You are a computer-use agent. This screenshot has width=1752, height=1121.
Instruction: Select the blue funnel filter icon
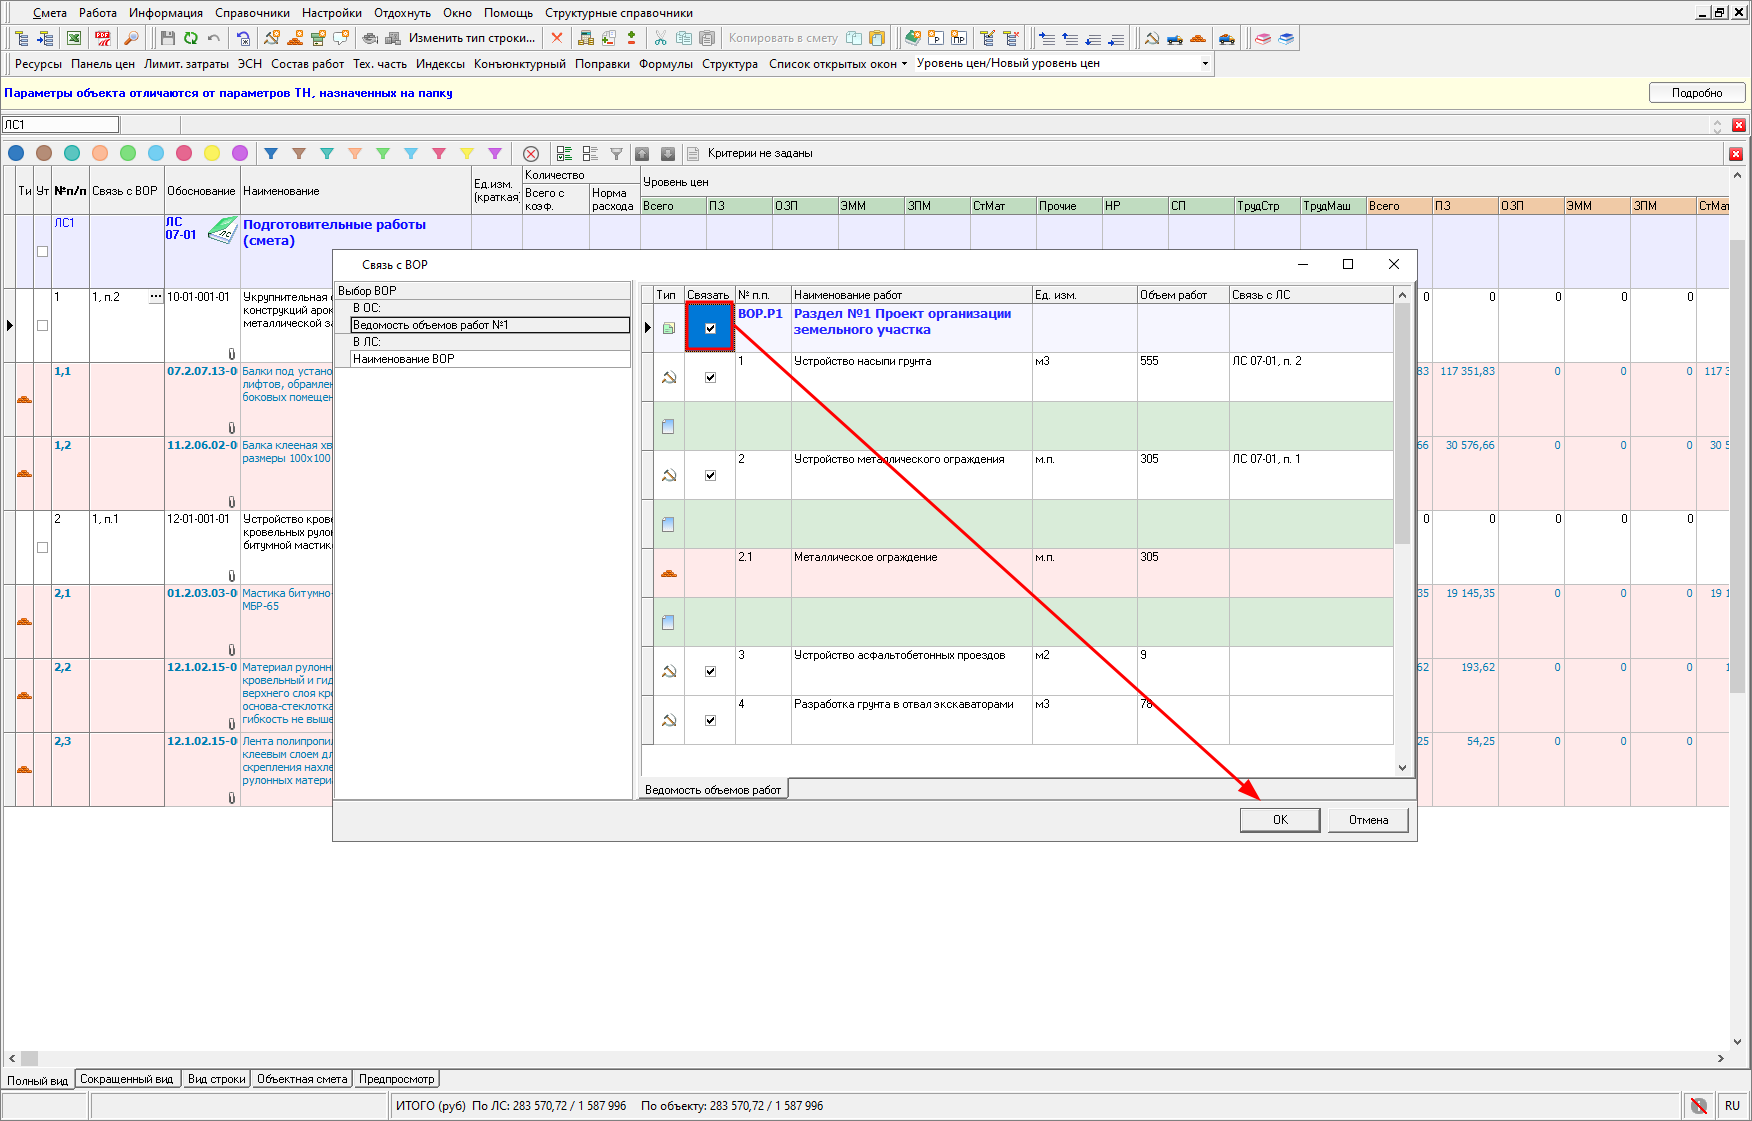coord(271,153)
